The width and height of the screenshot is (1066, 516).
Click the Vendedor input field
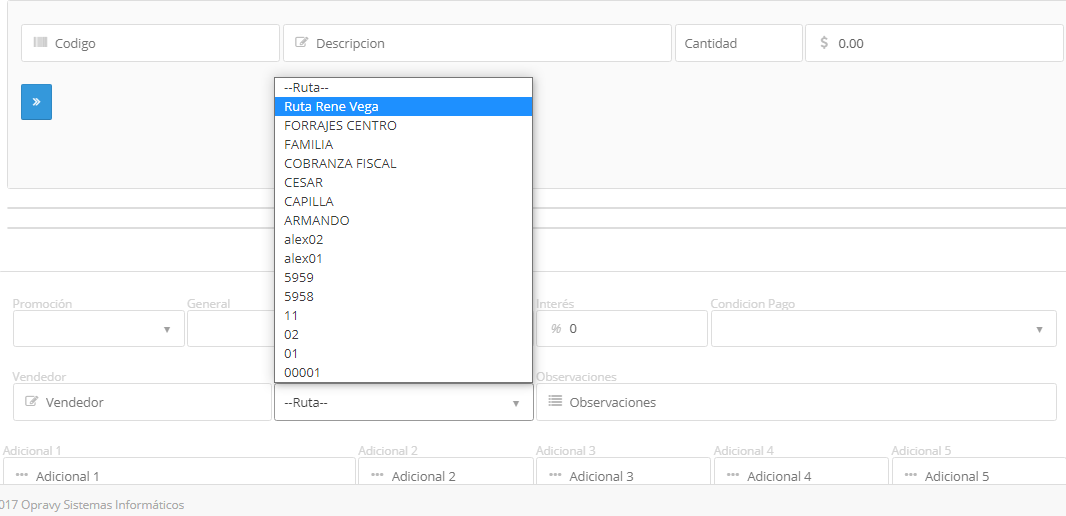point(142,402)
